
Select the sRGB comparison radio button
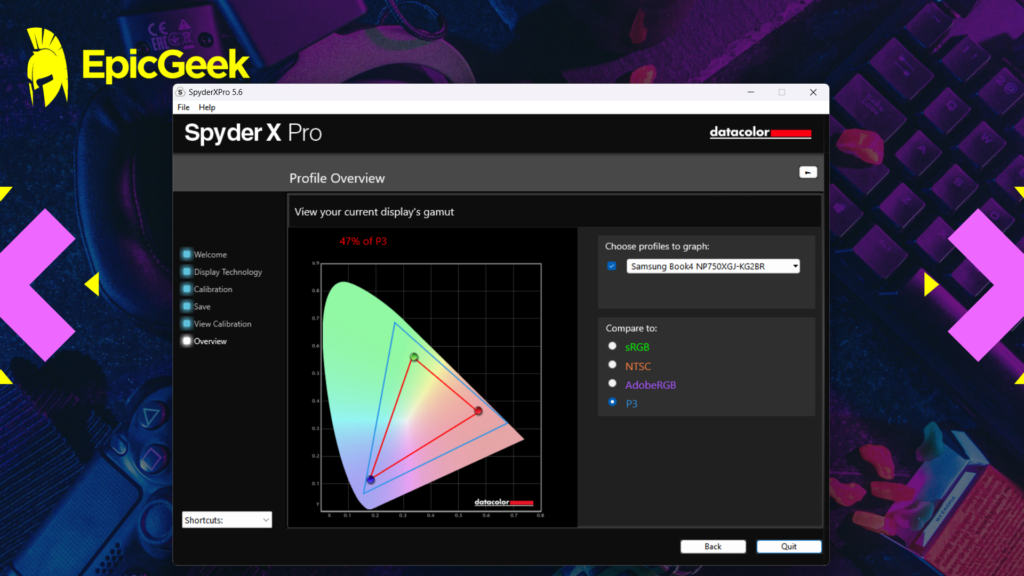tap(612, 346)
